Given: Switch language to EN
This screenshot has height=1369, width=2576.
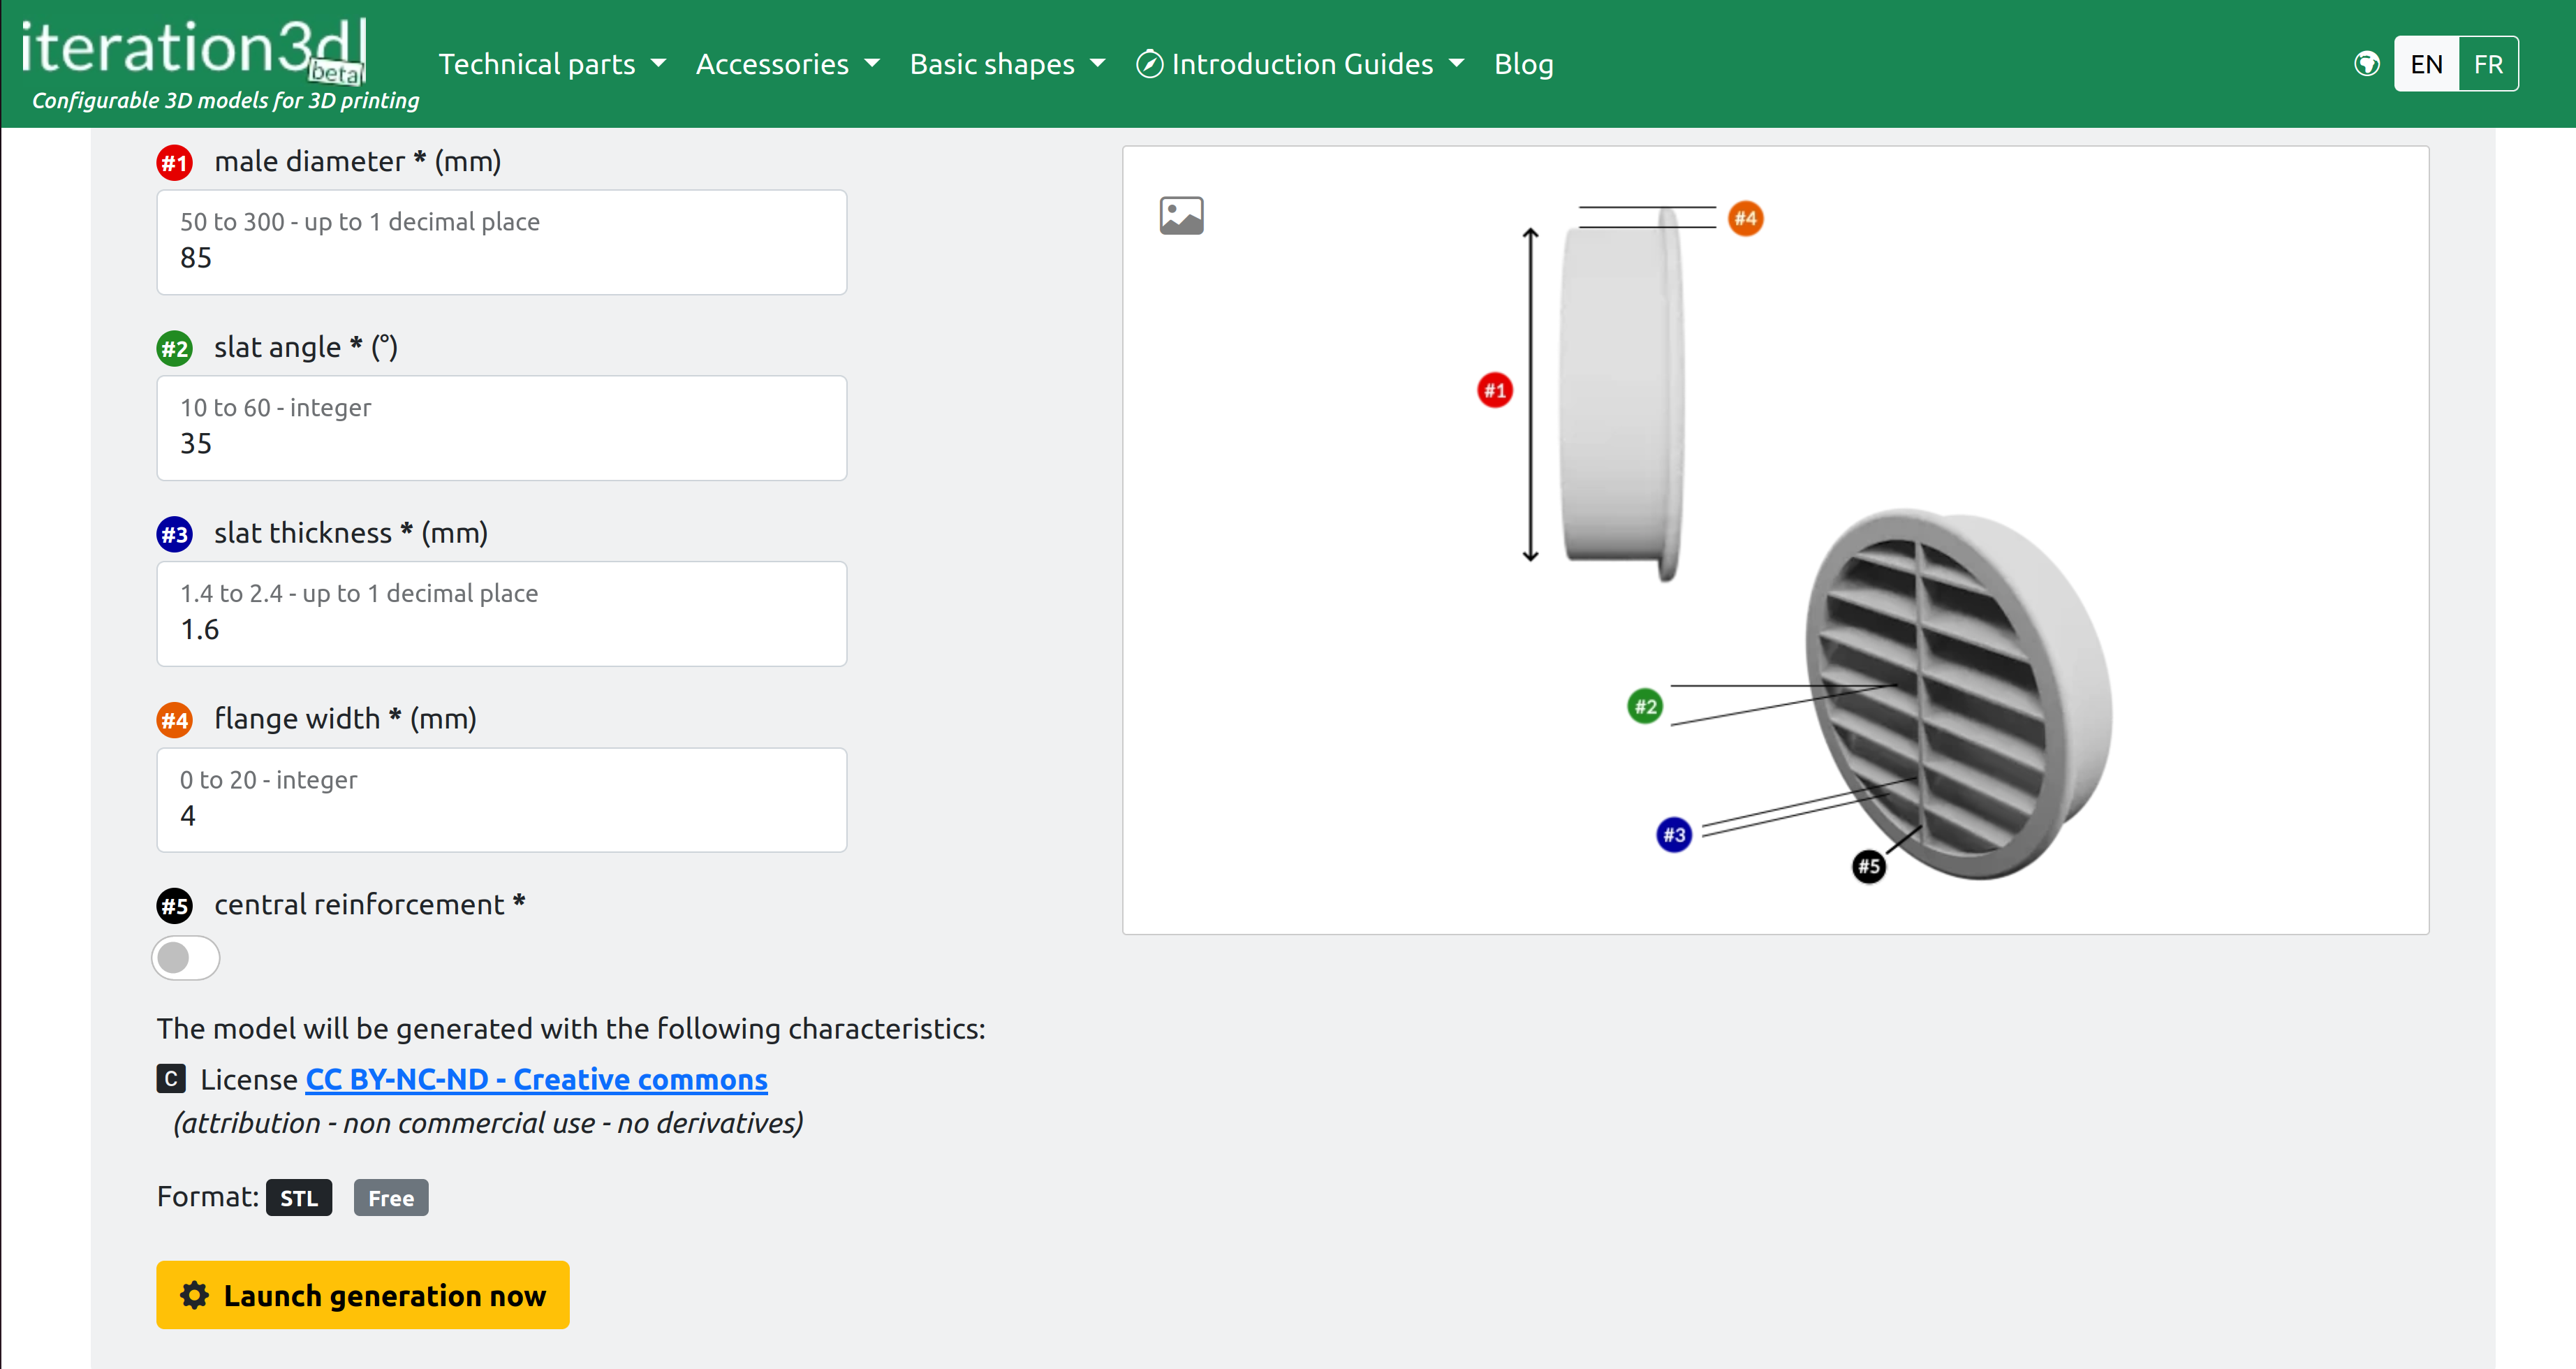Looking at the screenshot, I should pos(2426,64).
